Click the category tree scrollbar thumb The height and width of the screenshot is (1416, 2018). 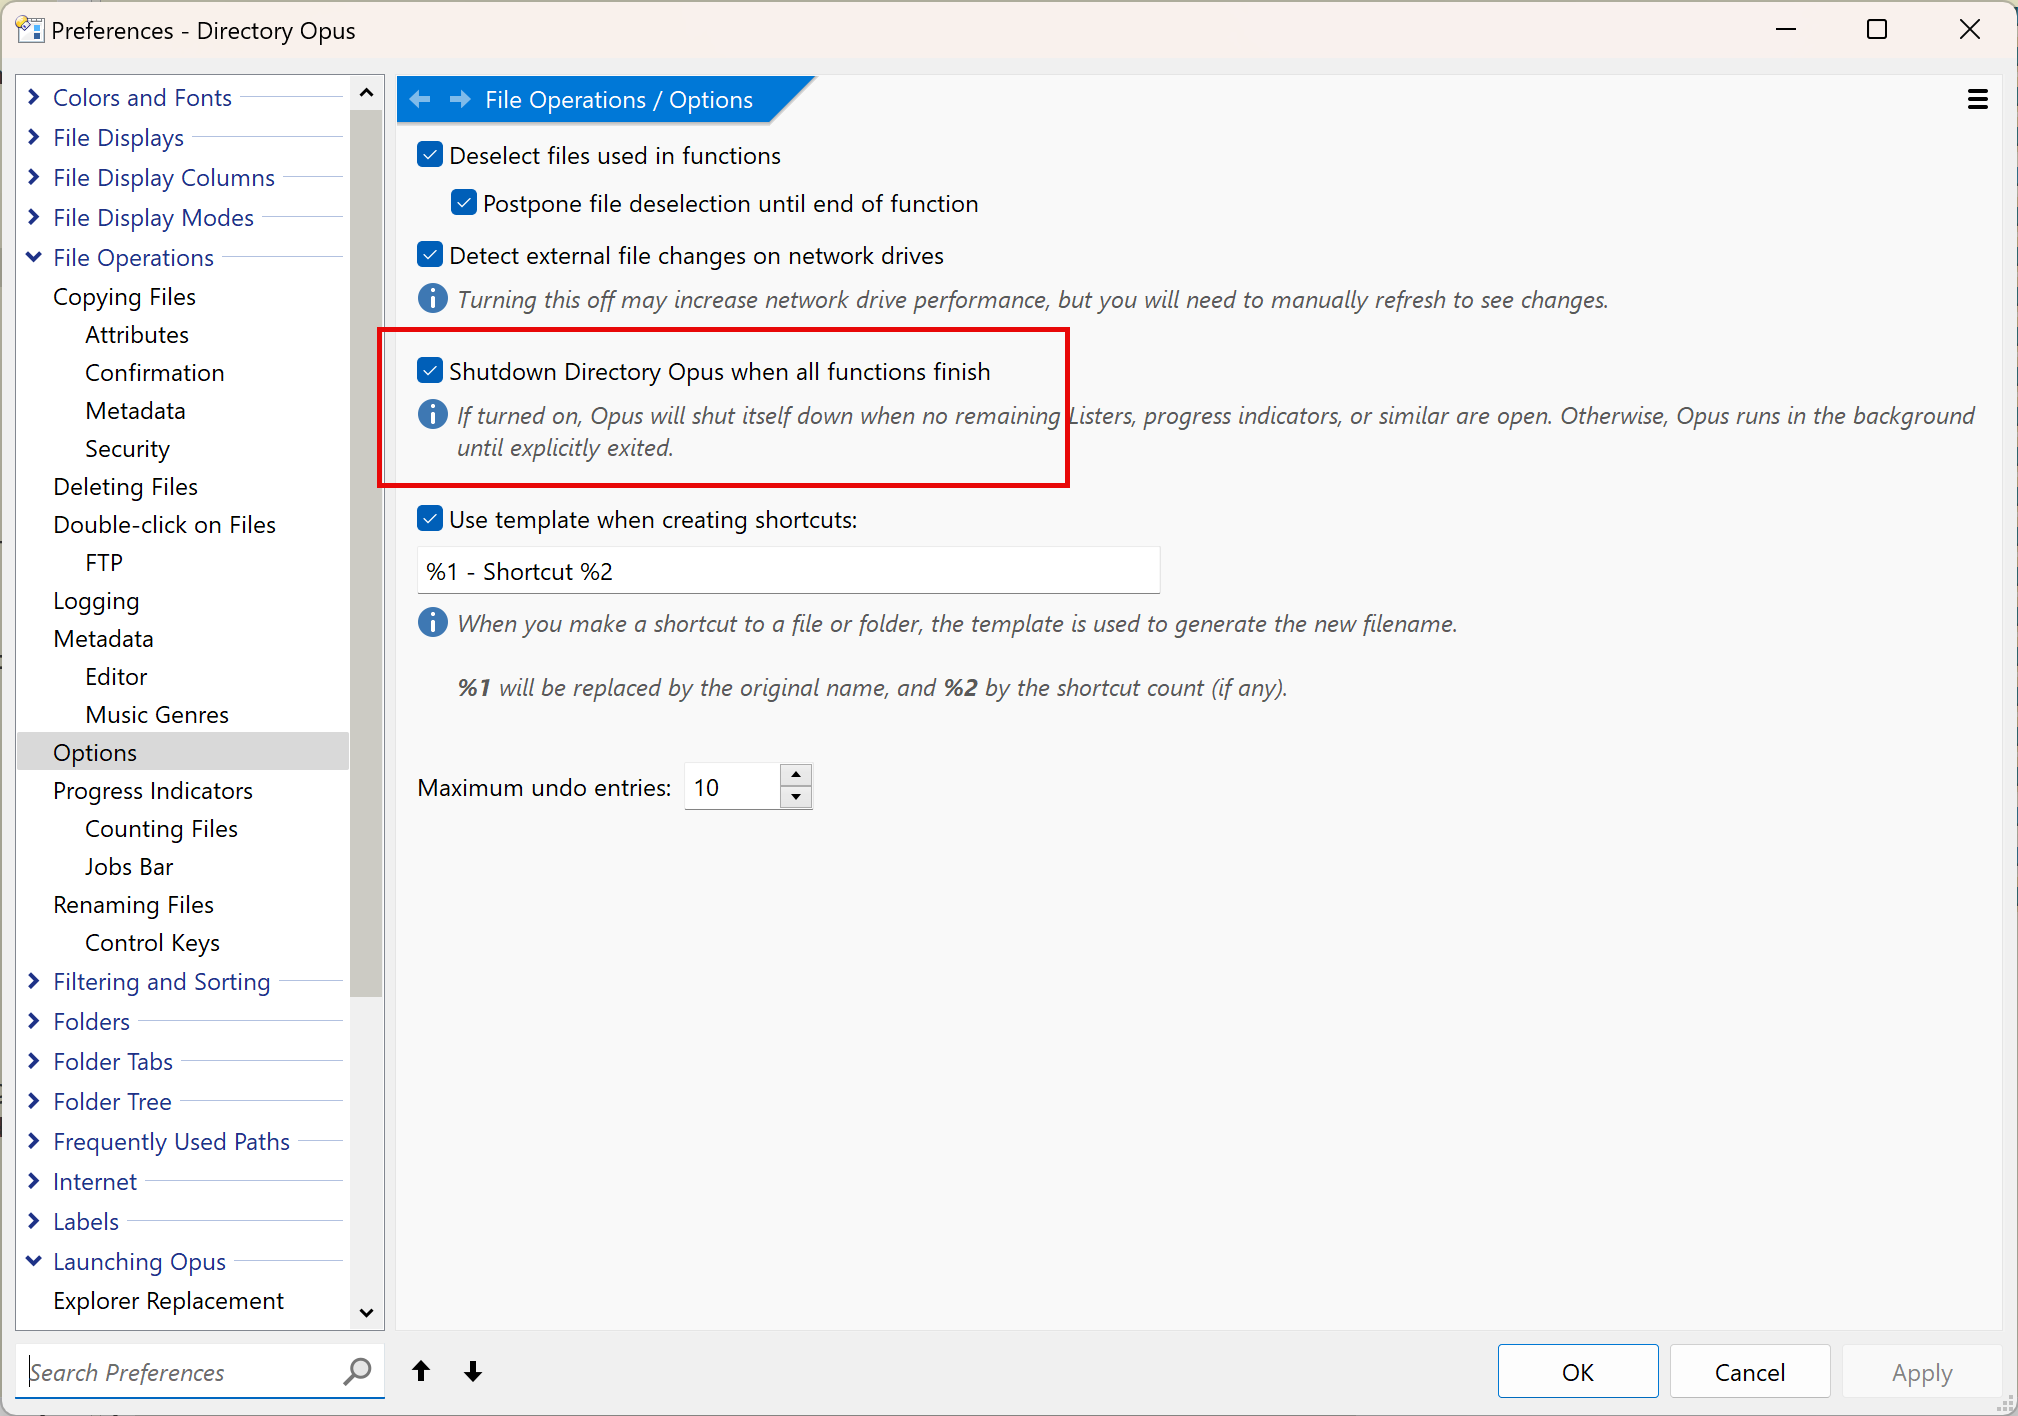366,553
